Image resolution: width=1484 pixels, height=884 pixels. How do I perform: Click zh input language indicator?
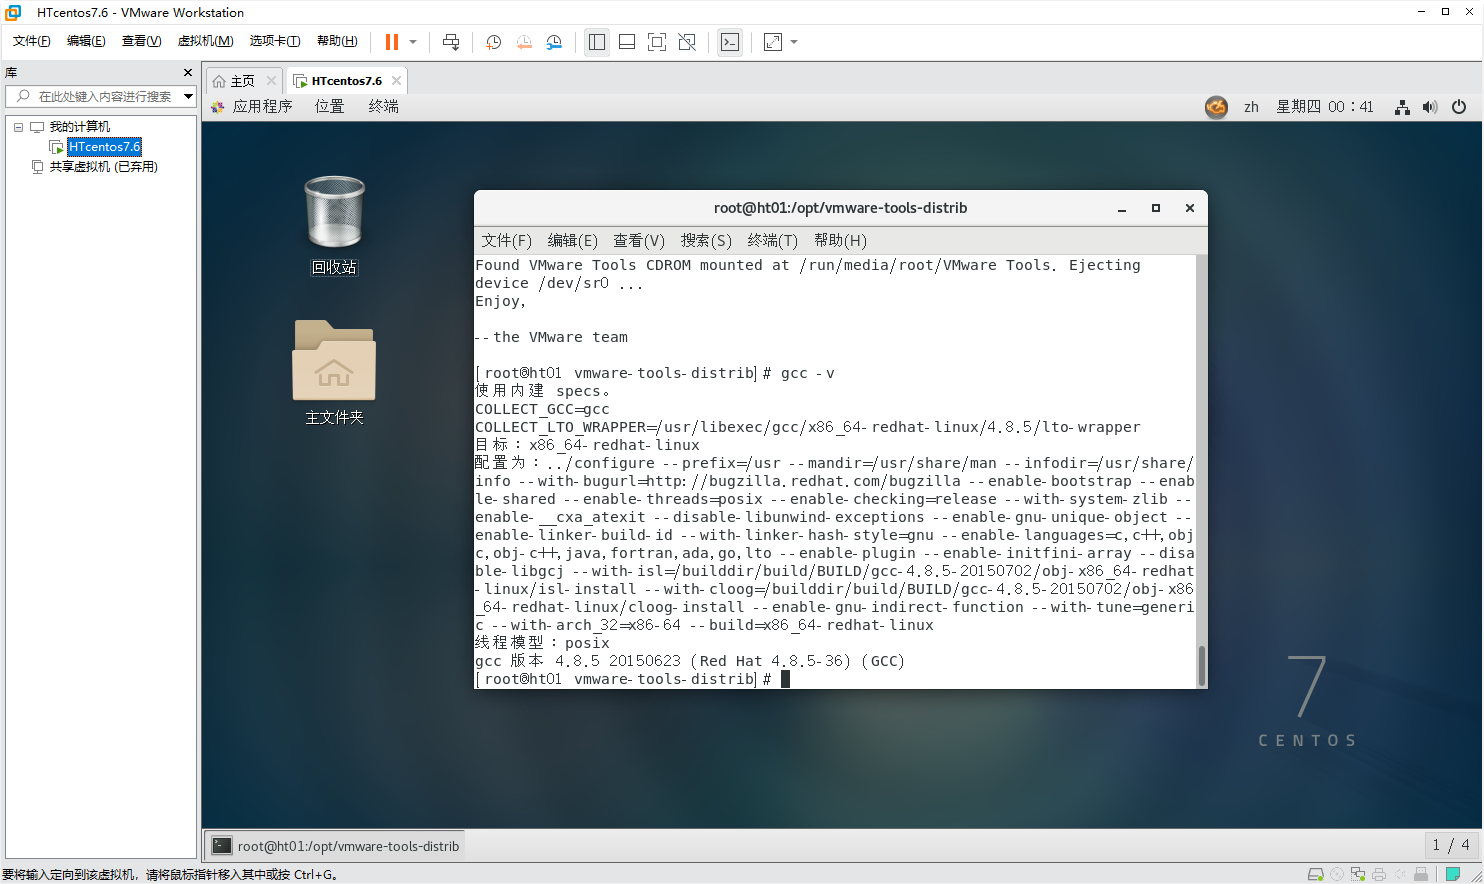tap(1251, 107)
